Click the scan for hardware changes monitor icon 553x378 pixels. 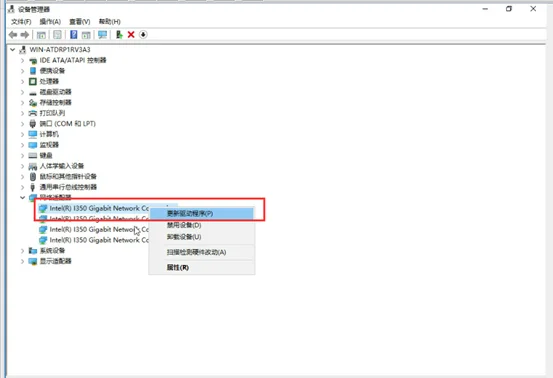point(102,35)
